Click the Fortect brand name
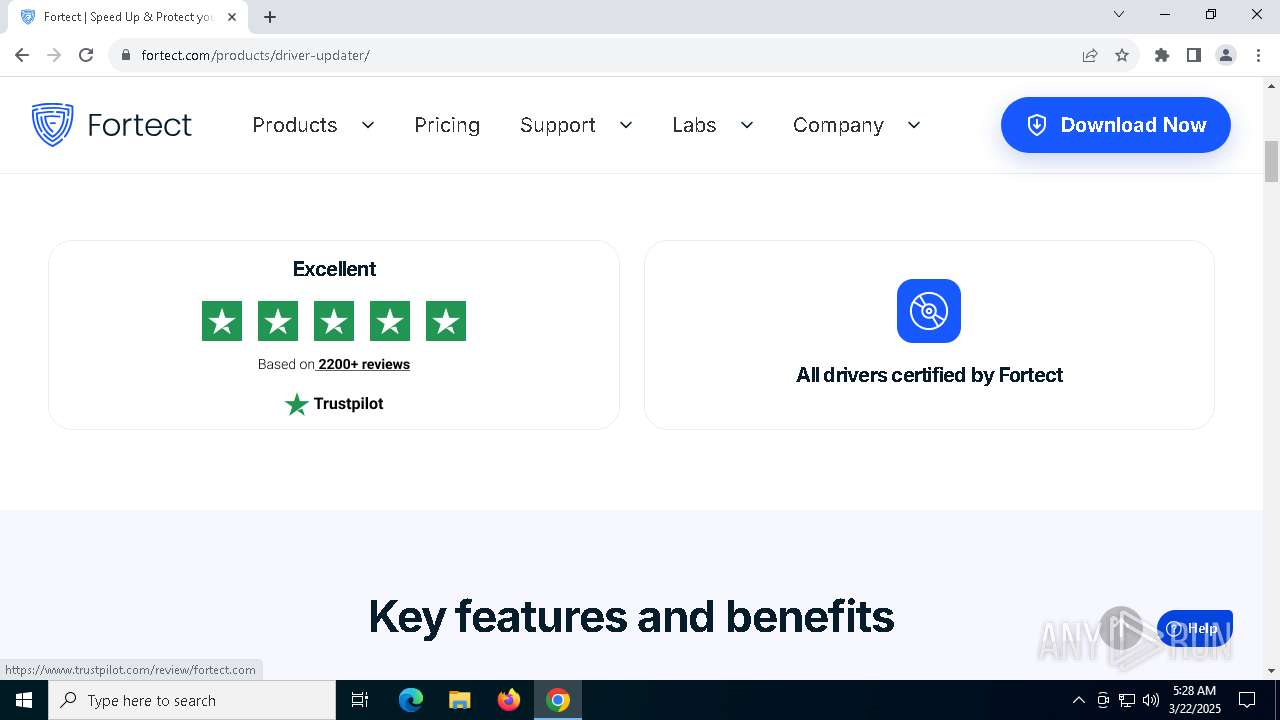This screenshot has height=720, width=1280. point(139,125)
